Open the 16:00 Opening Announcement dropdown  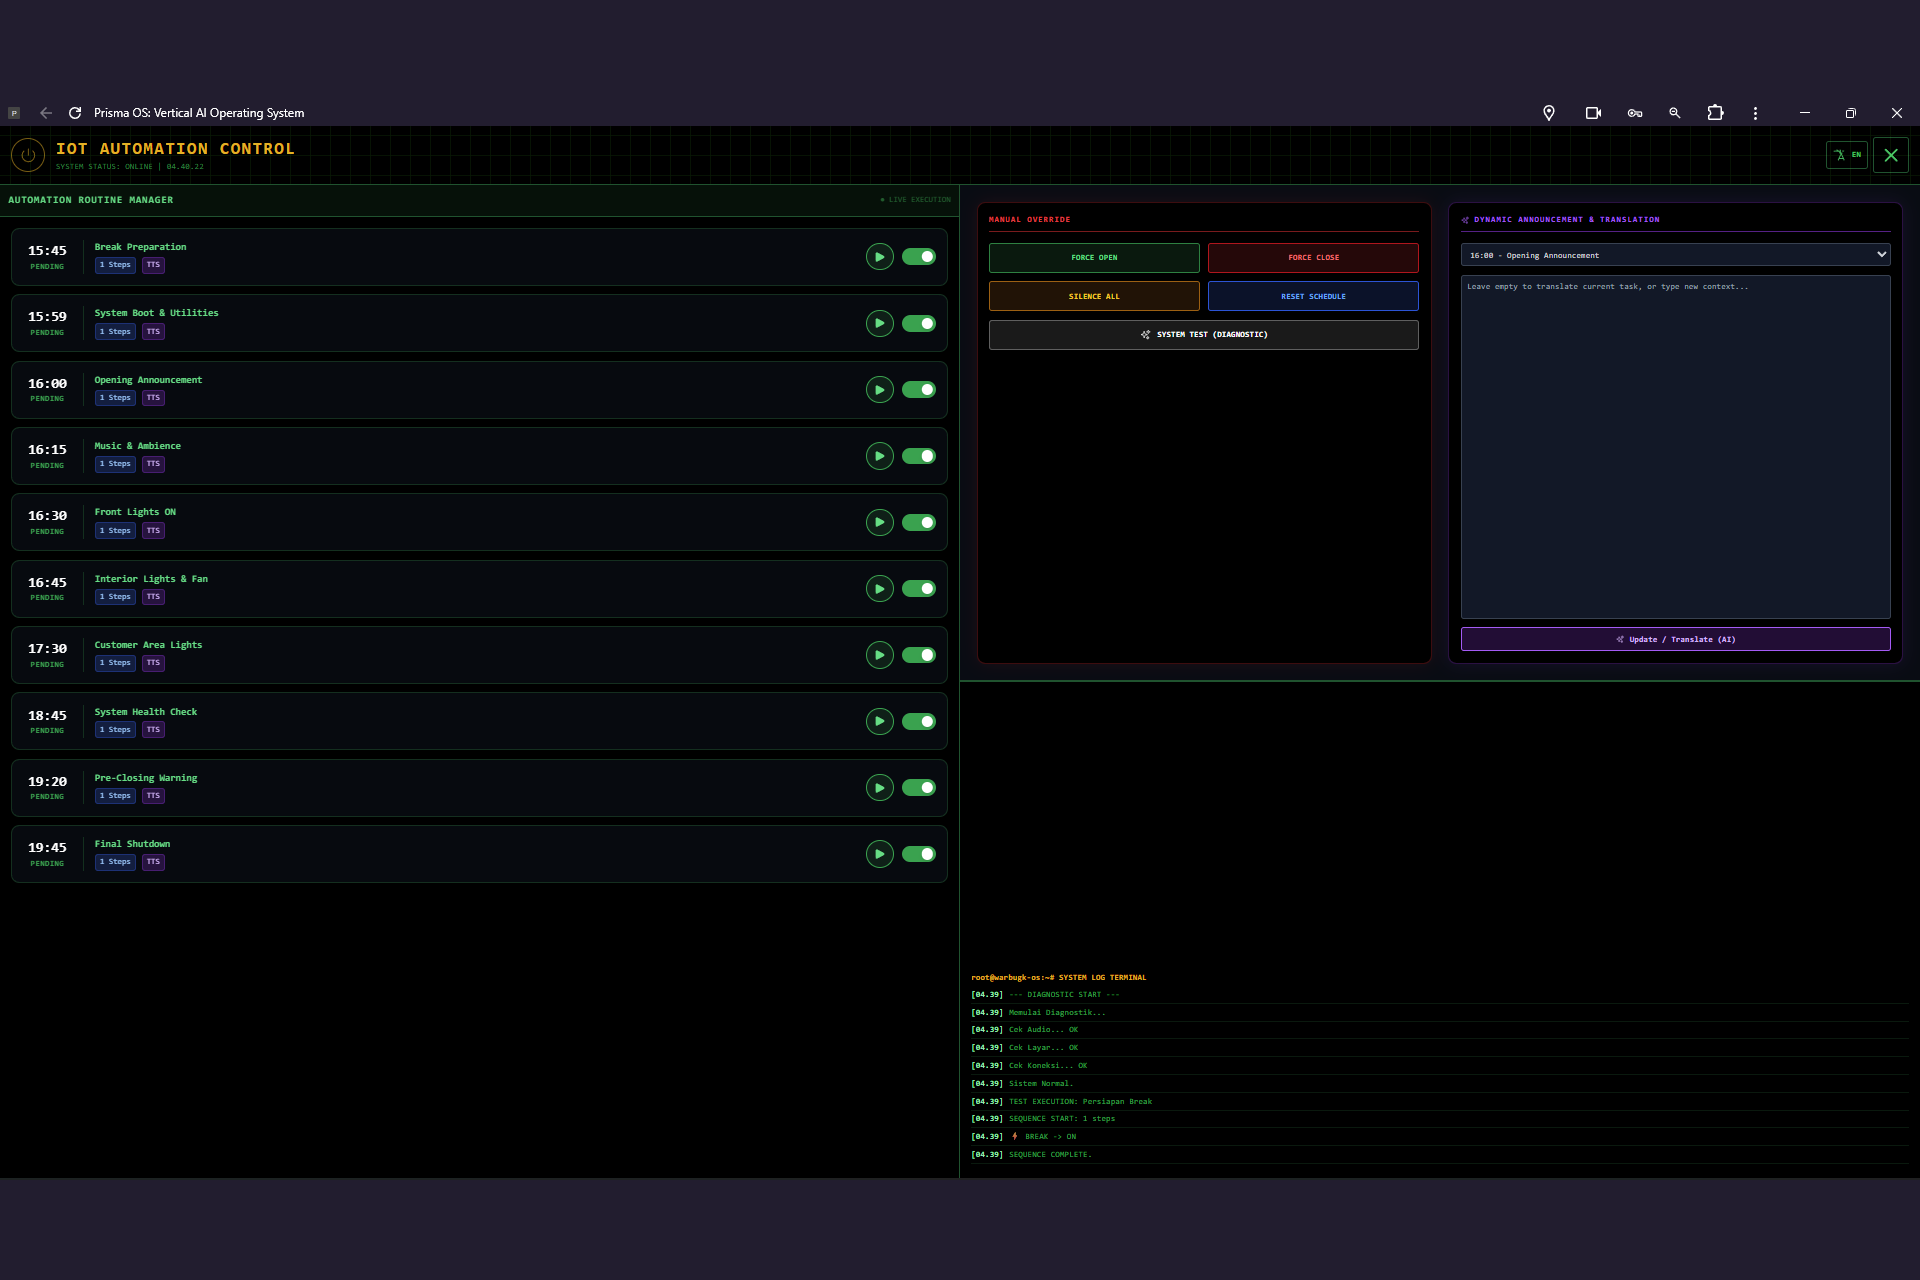[x=1675, y=255]
